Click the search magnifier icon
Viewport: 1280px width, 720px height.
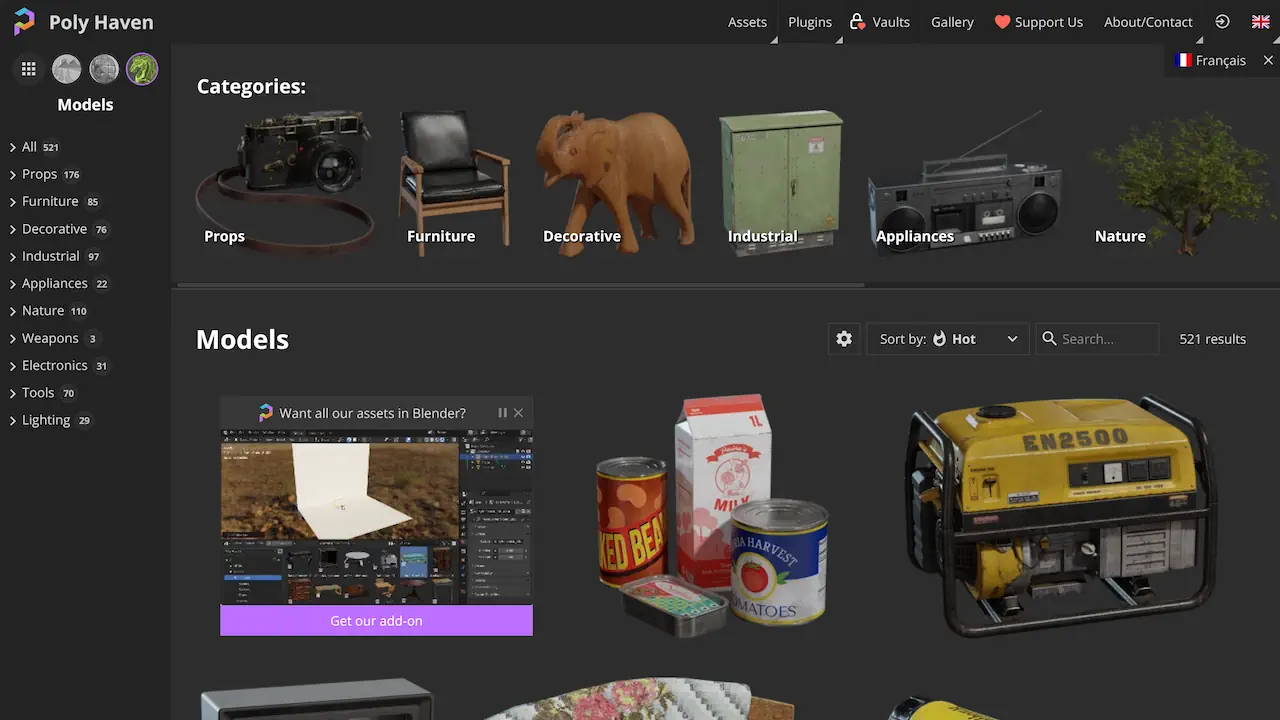[1049, 339]
